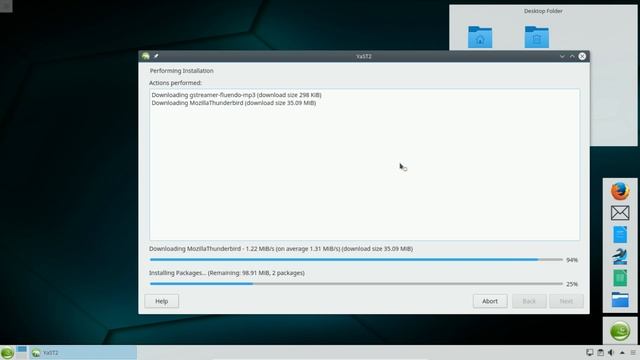The image size is (640, 360).
Task: Open the blue document writer icon
Action: [x=620, y=235]
